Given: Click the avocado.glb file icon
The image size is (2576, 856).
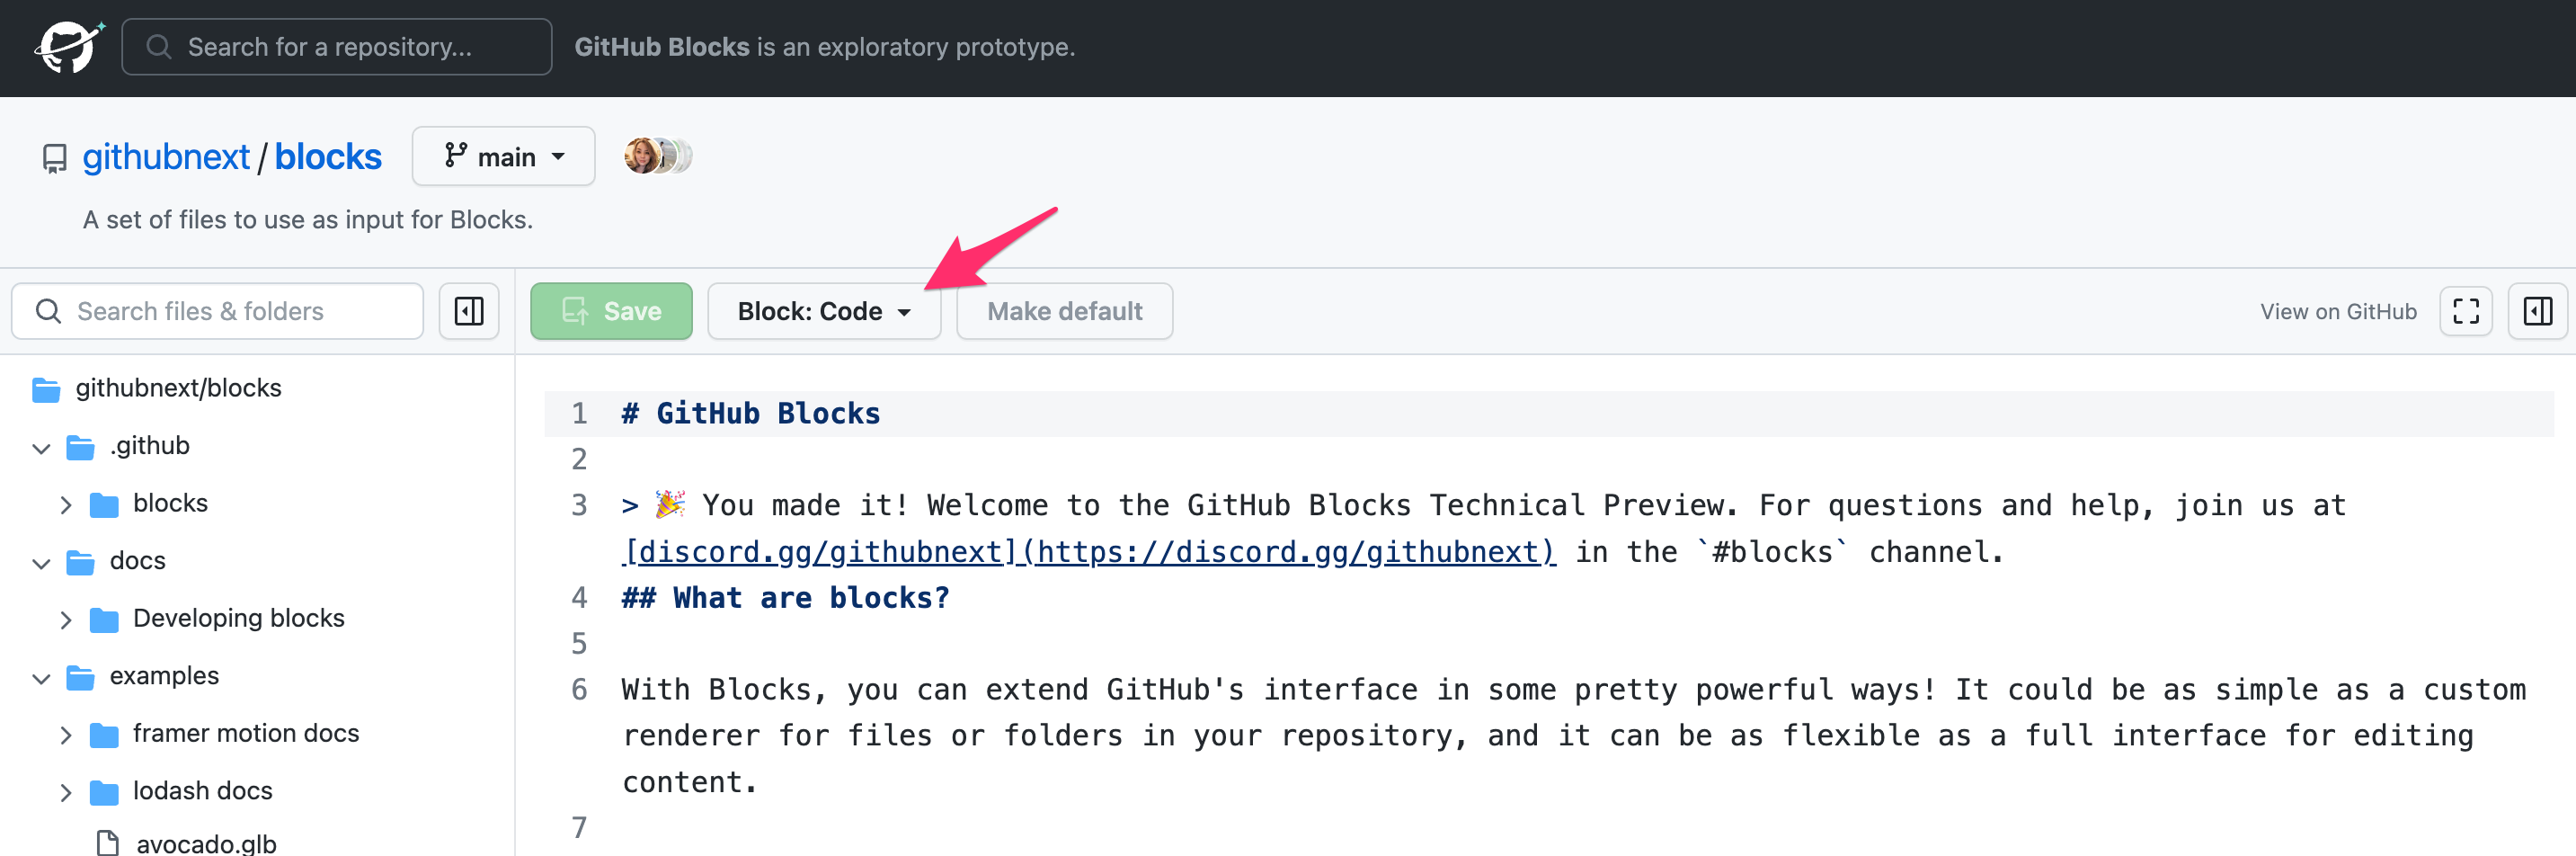Looking at the screenshot, I should [x=107, y=843].
